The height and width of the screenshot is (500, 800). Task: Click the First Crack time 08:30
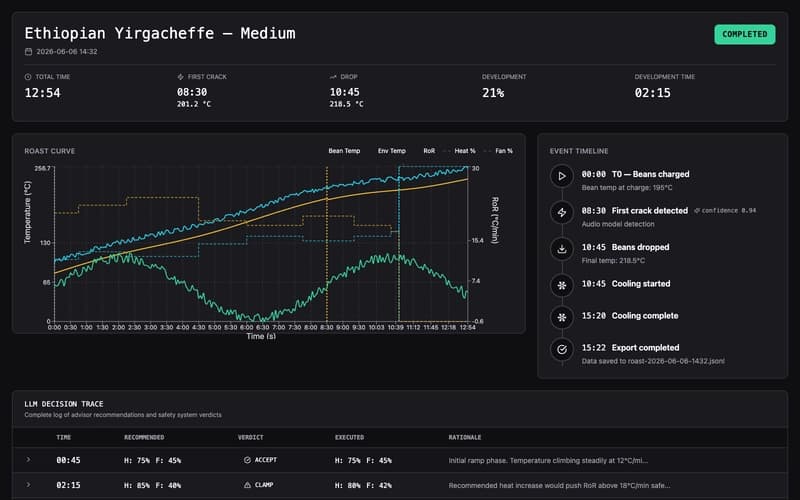[x=192, y=92]
